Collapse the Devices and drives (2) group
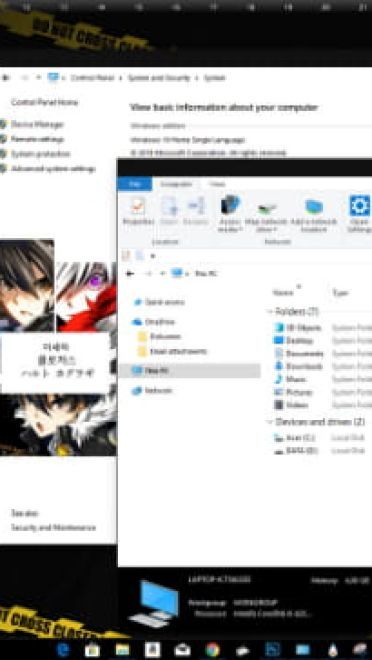 [270, 422]
